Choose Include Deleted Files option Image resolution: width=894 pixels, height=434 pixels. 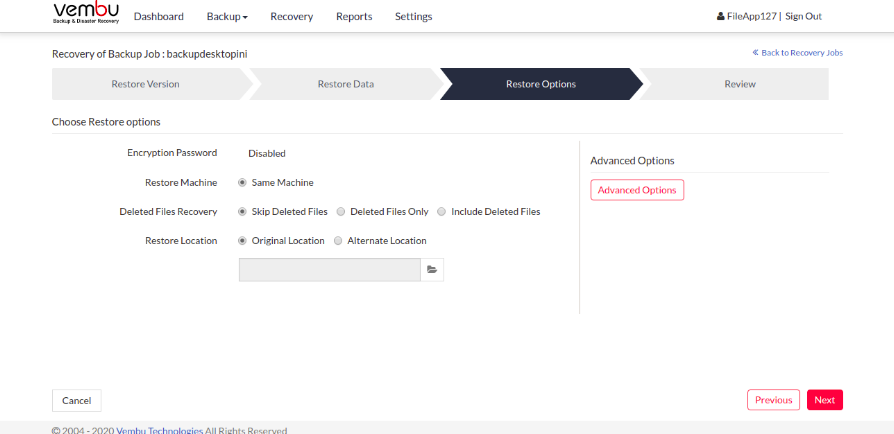point(441,212)
